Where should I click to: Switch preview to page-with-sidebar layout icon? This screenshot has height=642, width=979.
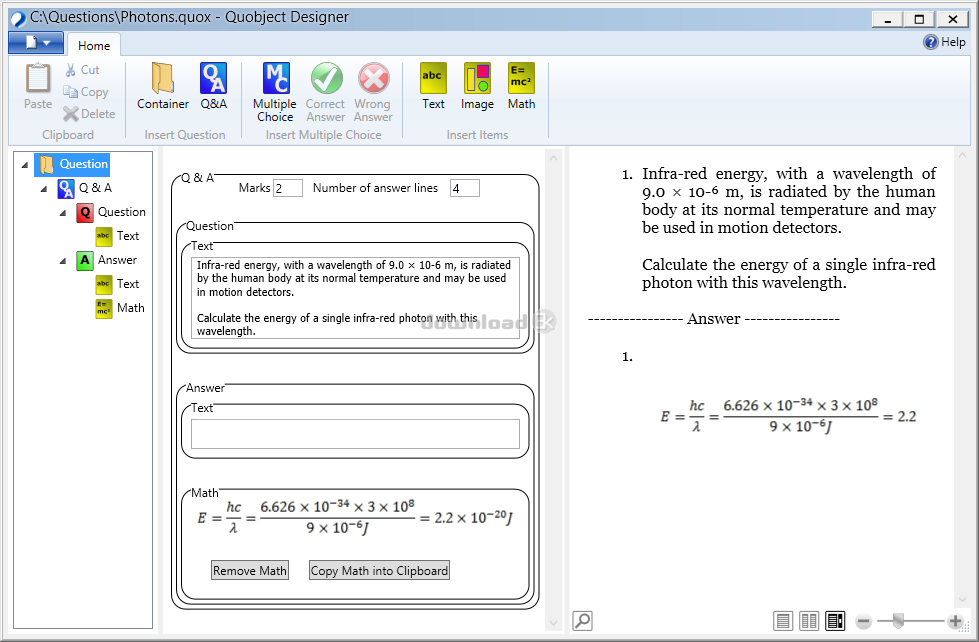pyautogui.click(x=835, y=621)
